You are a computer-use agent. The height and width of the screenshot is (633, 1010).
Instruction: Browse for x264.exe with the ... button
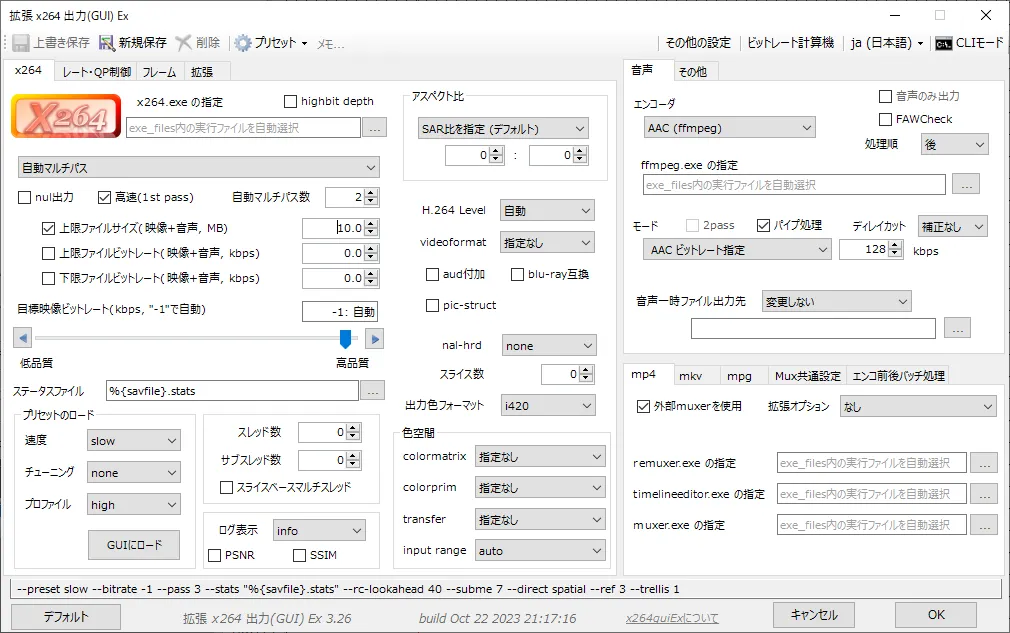[x=376, y=127]
